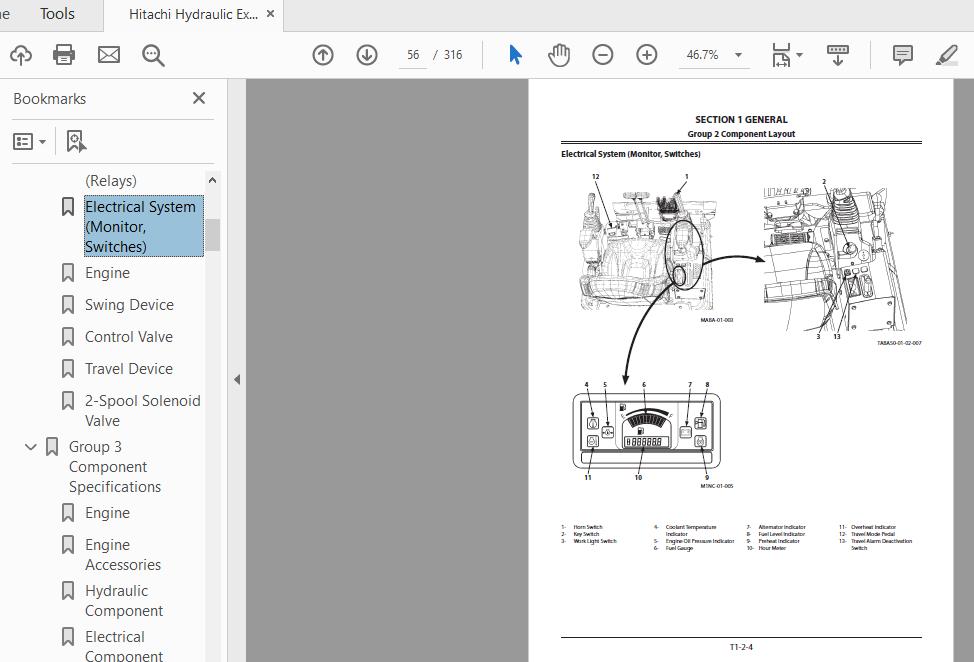Open the find text magnifier tool

point(153,55)
